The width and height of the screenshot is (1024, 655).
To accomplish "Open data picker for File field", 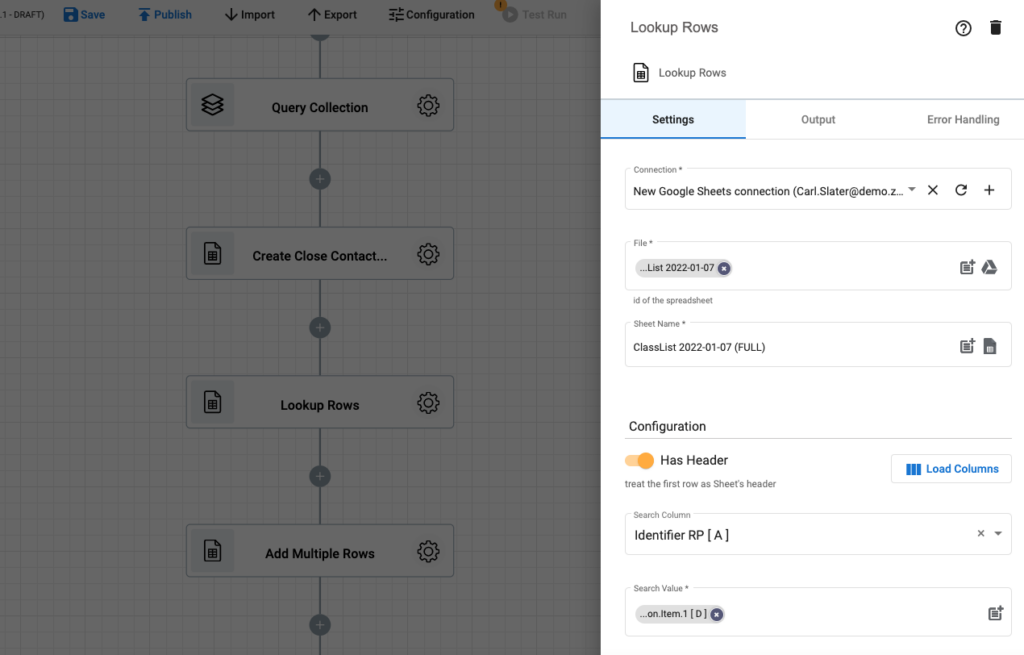I will point(967,267).
